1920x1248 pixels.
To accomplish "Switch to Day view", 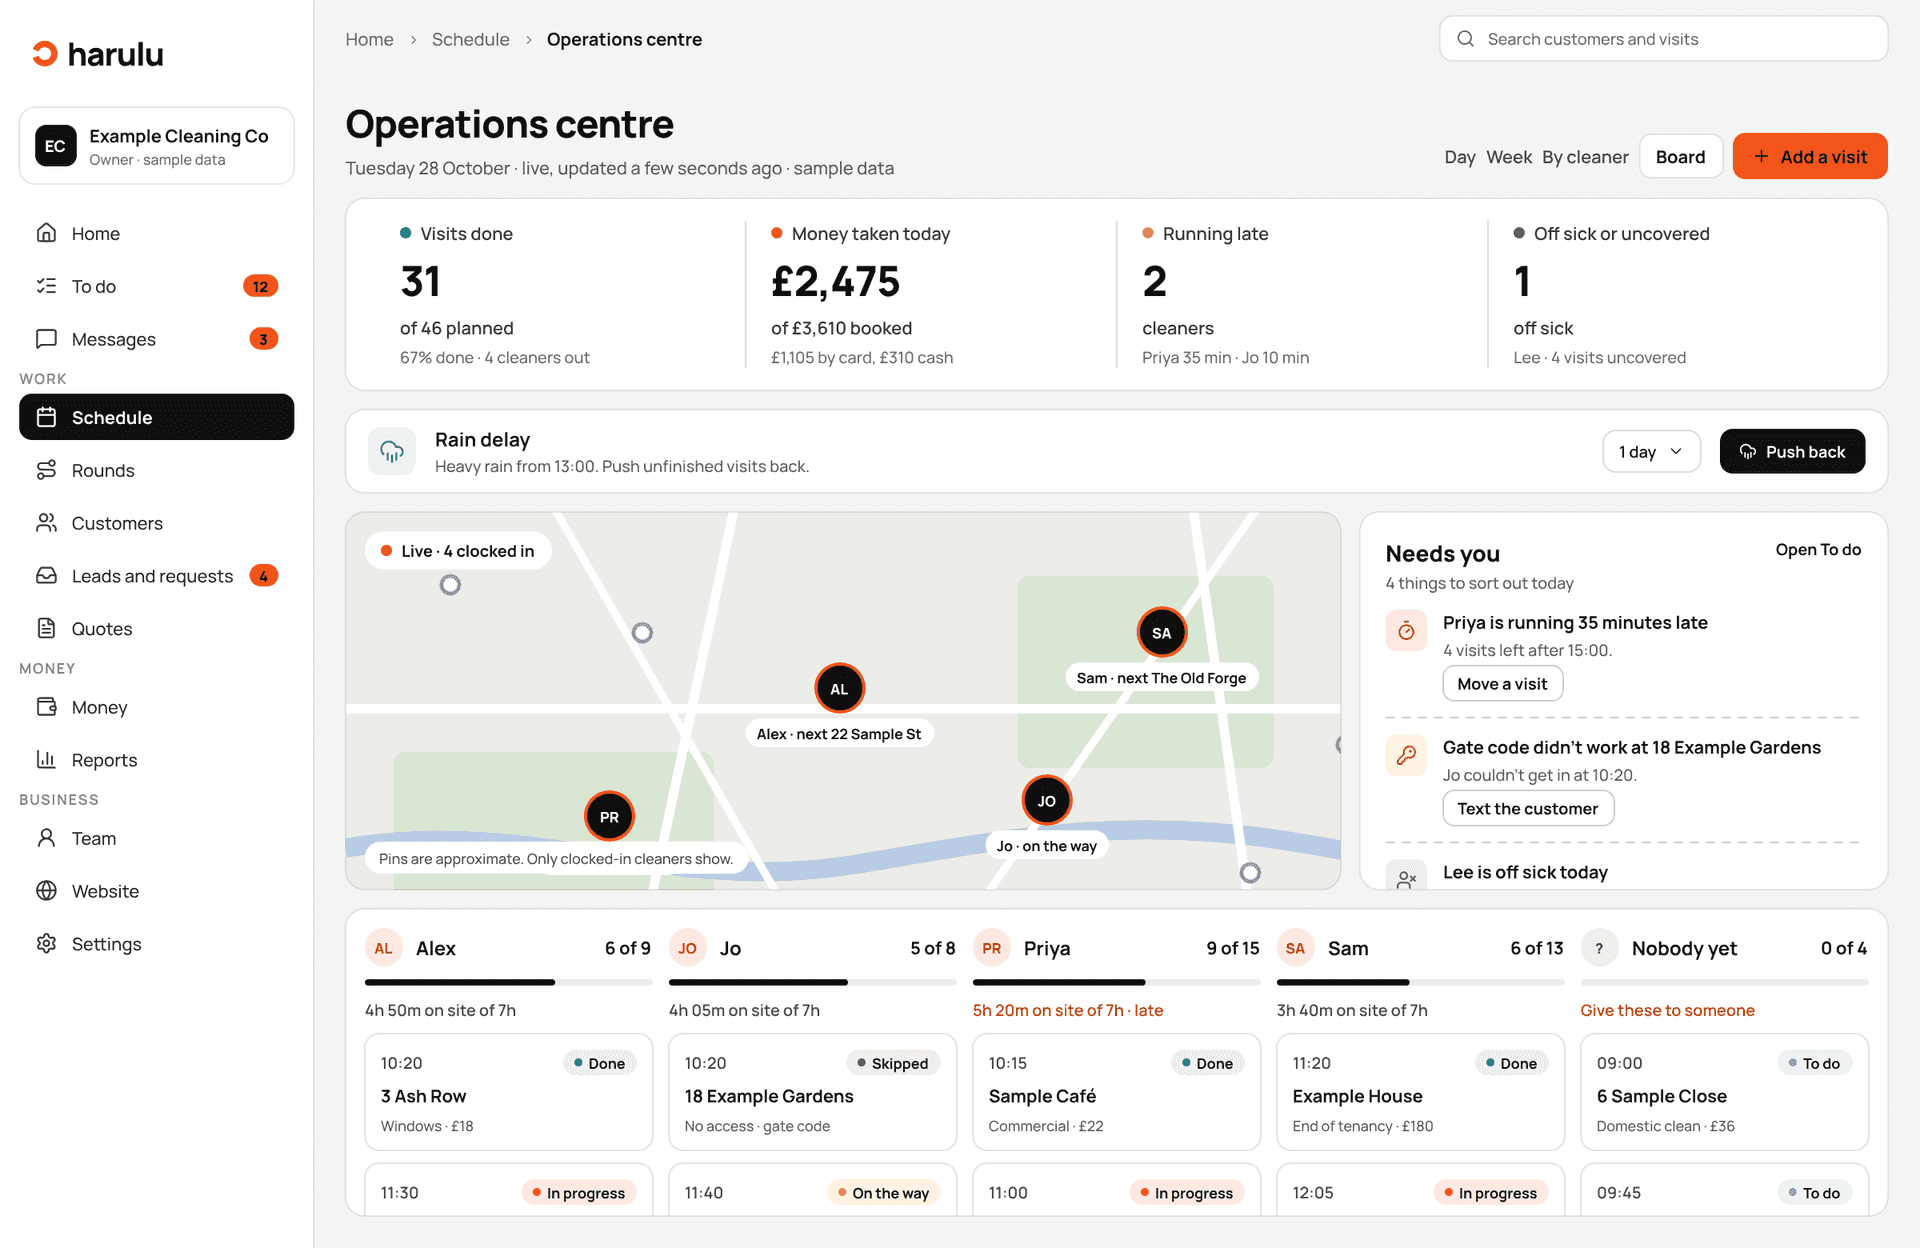I will 1460,157.
